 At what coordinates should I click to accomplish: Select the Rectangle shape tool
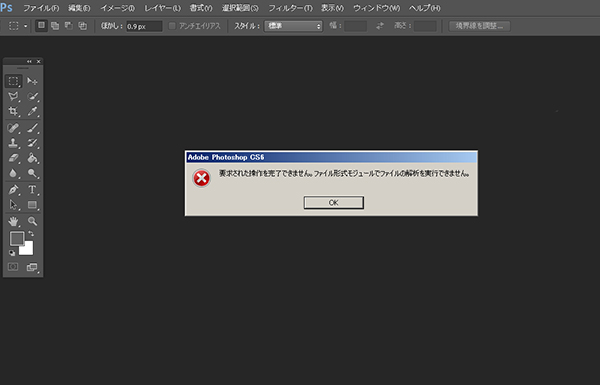[32, 205]
